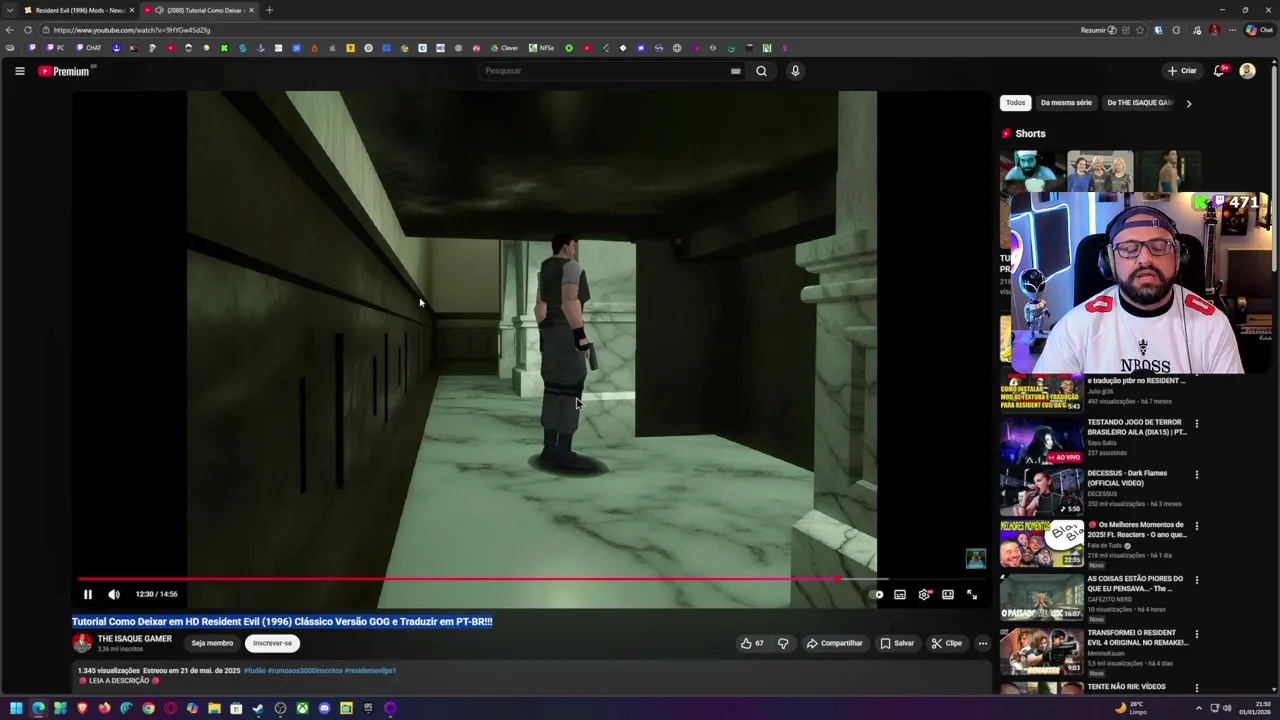Open DECESSUS - Dark Flames video thumbnail

[x=1041, y=491]
